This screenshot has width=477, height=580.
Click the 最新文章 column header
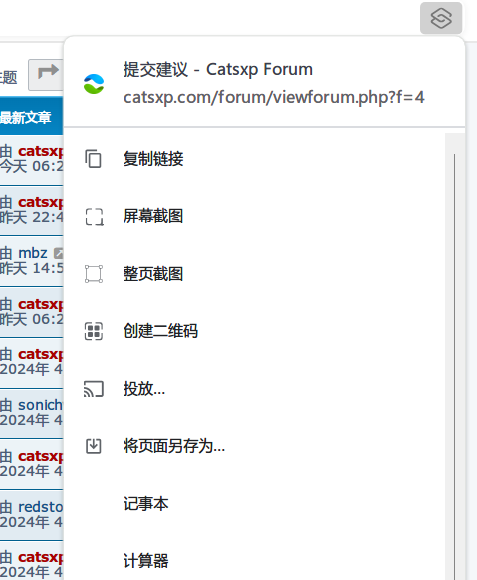[26, 118]
